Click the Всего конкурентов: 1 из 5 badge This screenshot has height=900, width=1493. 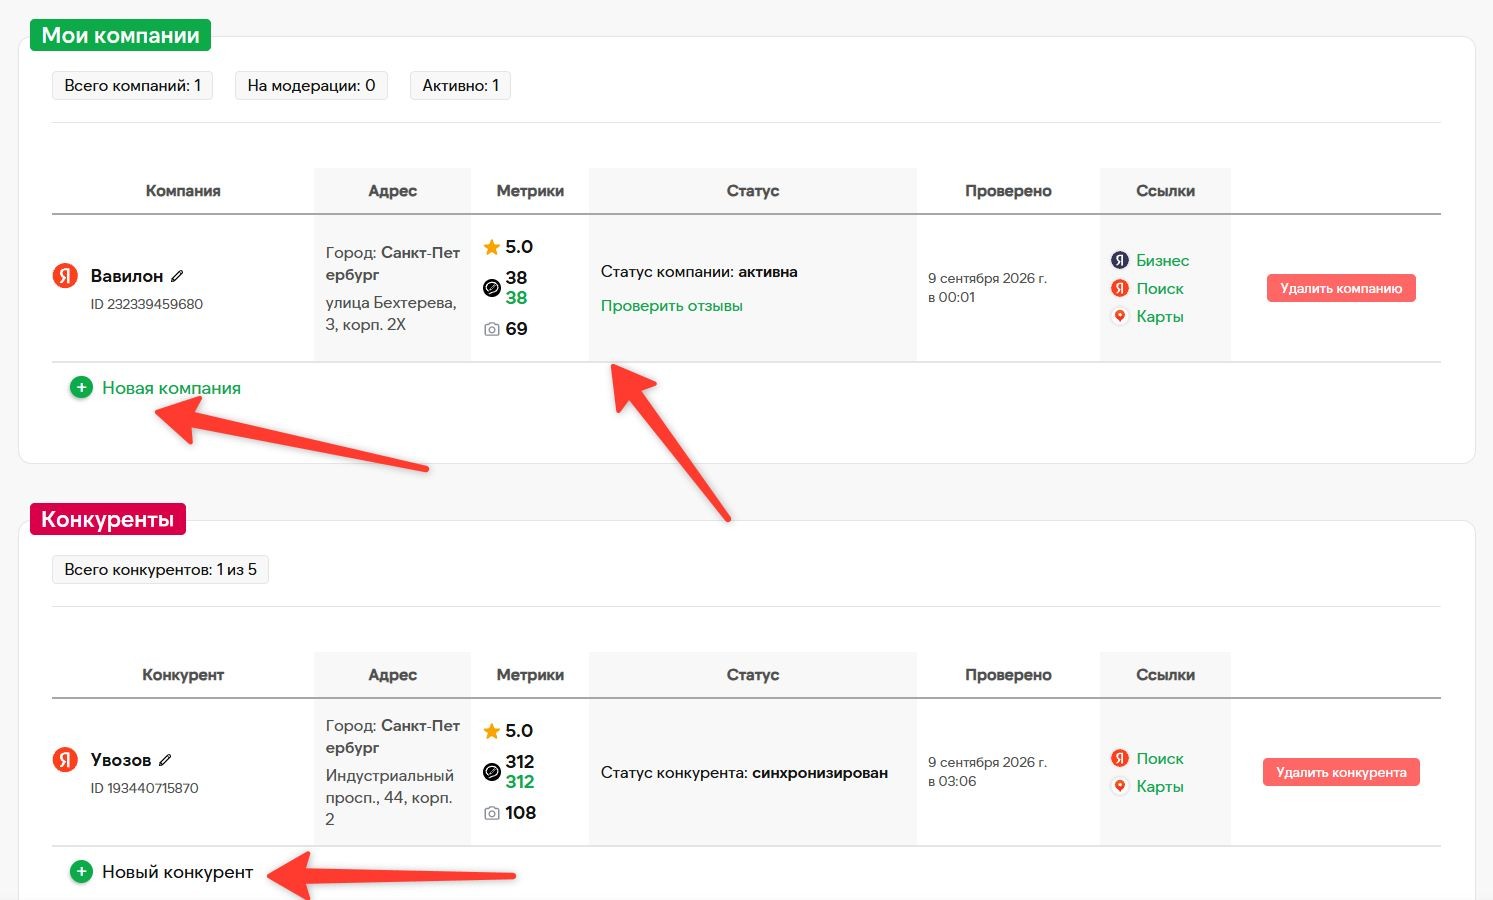(x=160, y=570)
